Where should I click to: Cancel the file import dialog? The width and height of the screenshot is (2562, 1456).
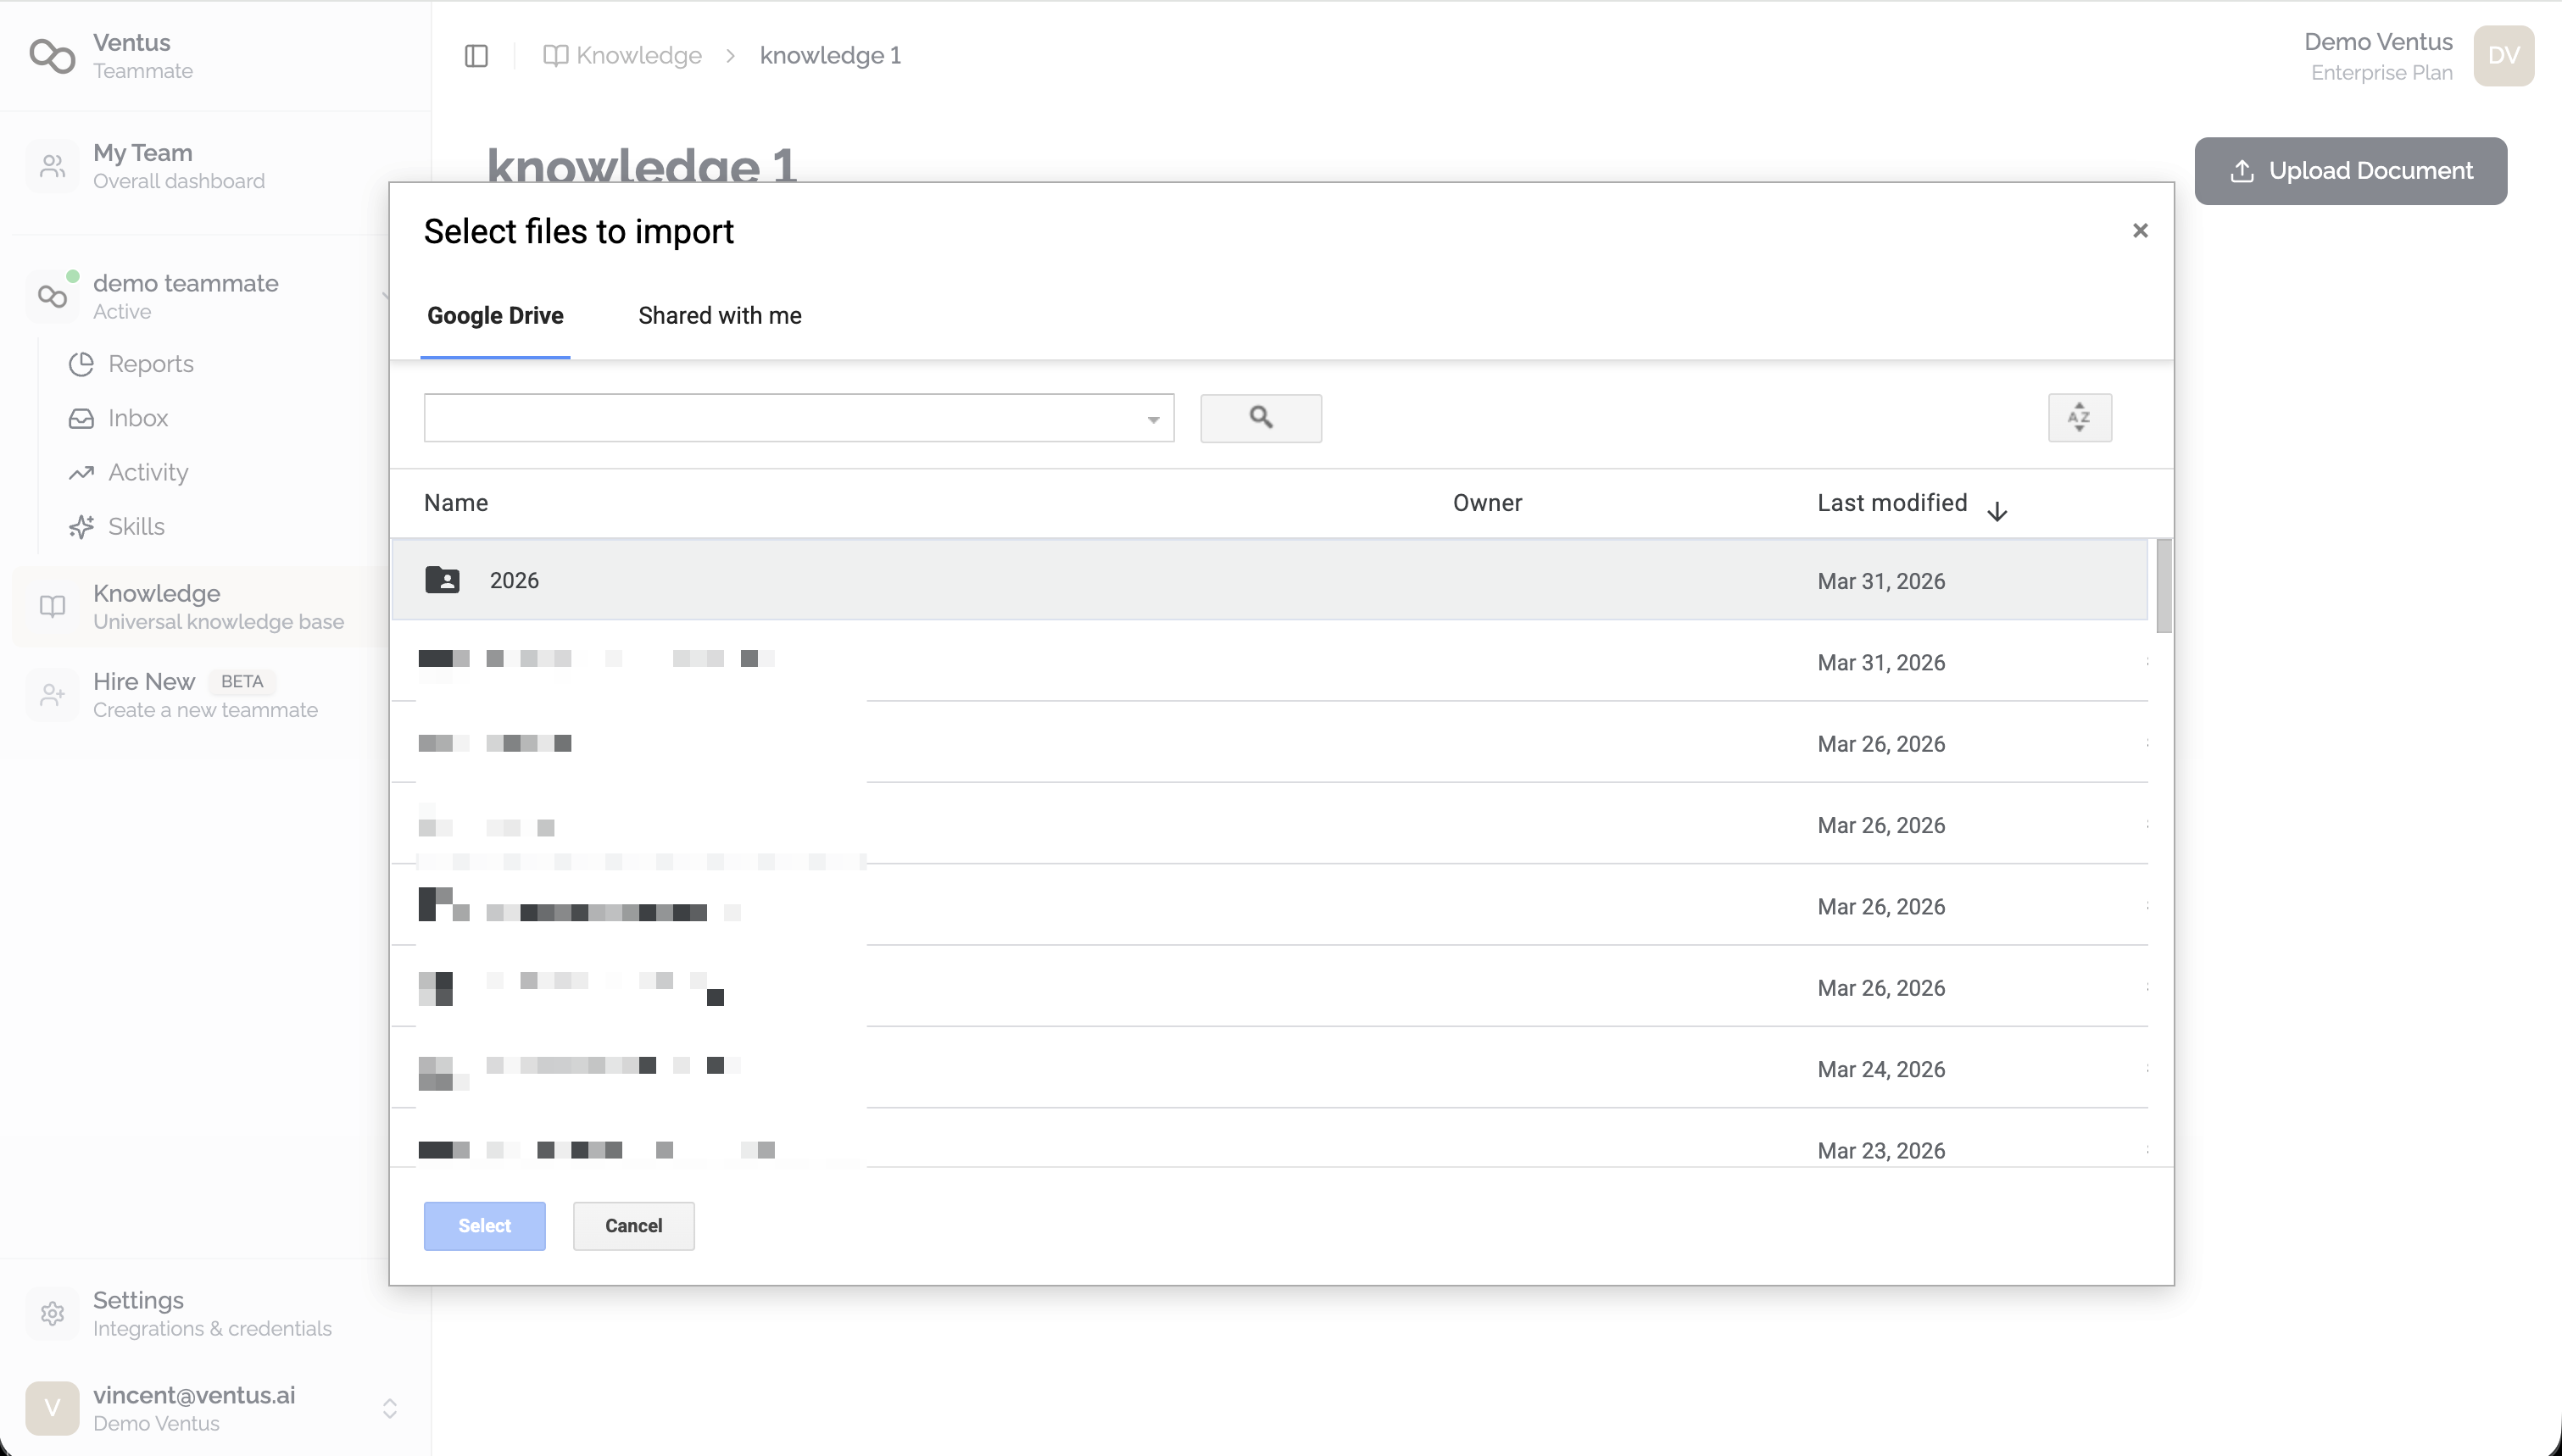[633, 1225]
